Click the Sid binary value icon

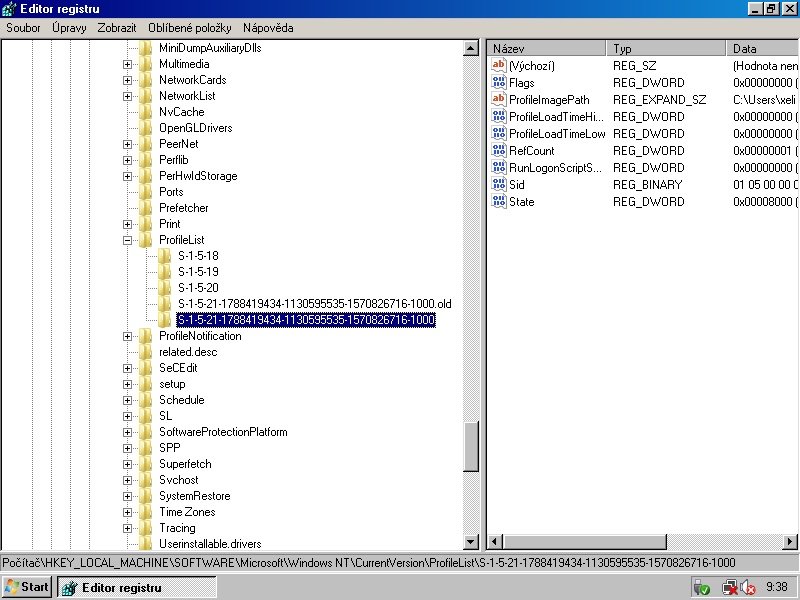[x=499, y=185]
